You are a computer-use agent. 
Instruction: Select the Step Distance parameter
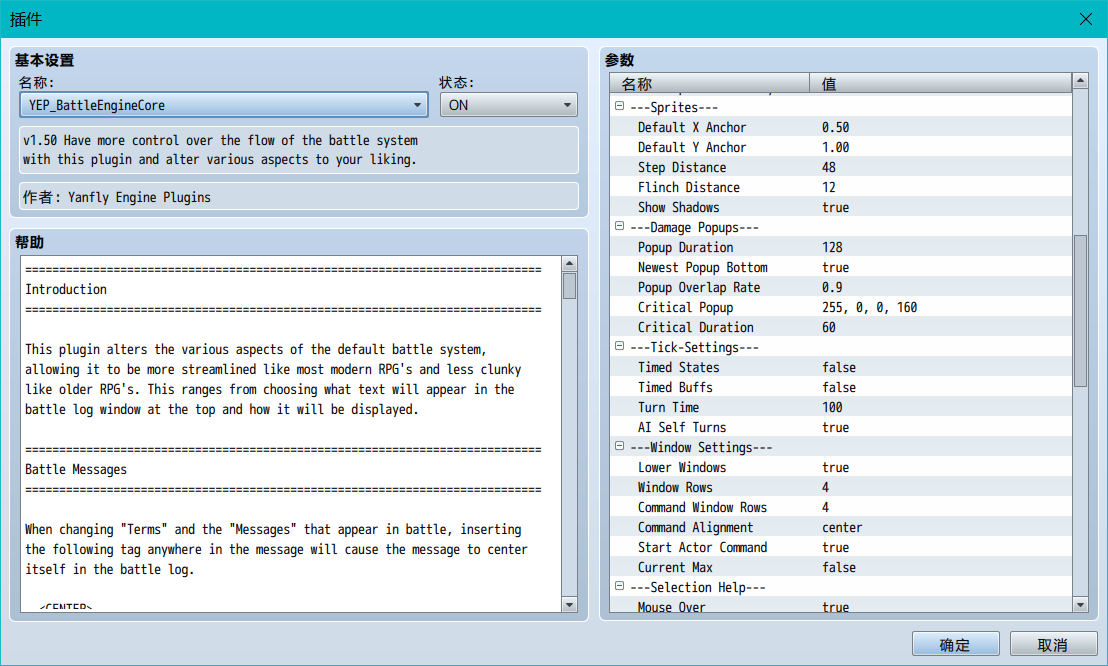click(841, 167)
